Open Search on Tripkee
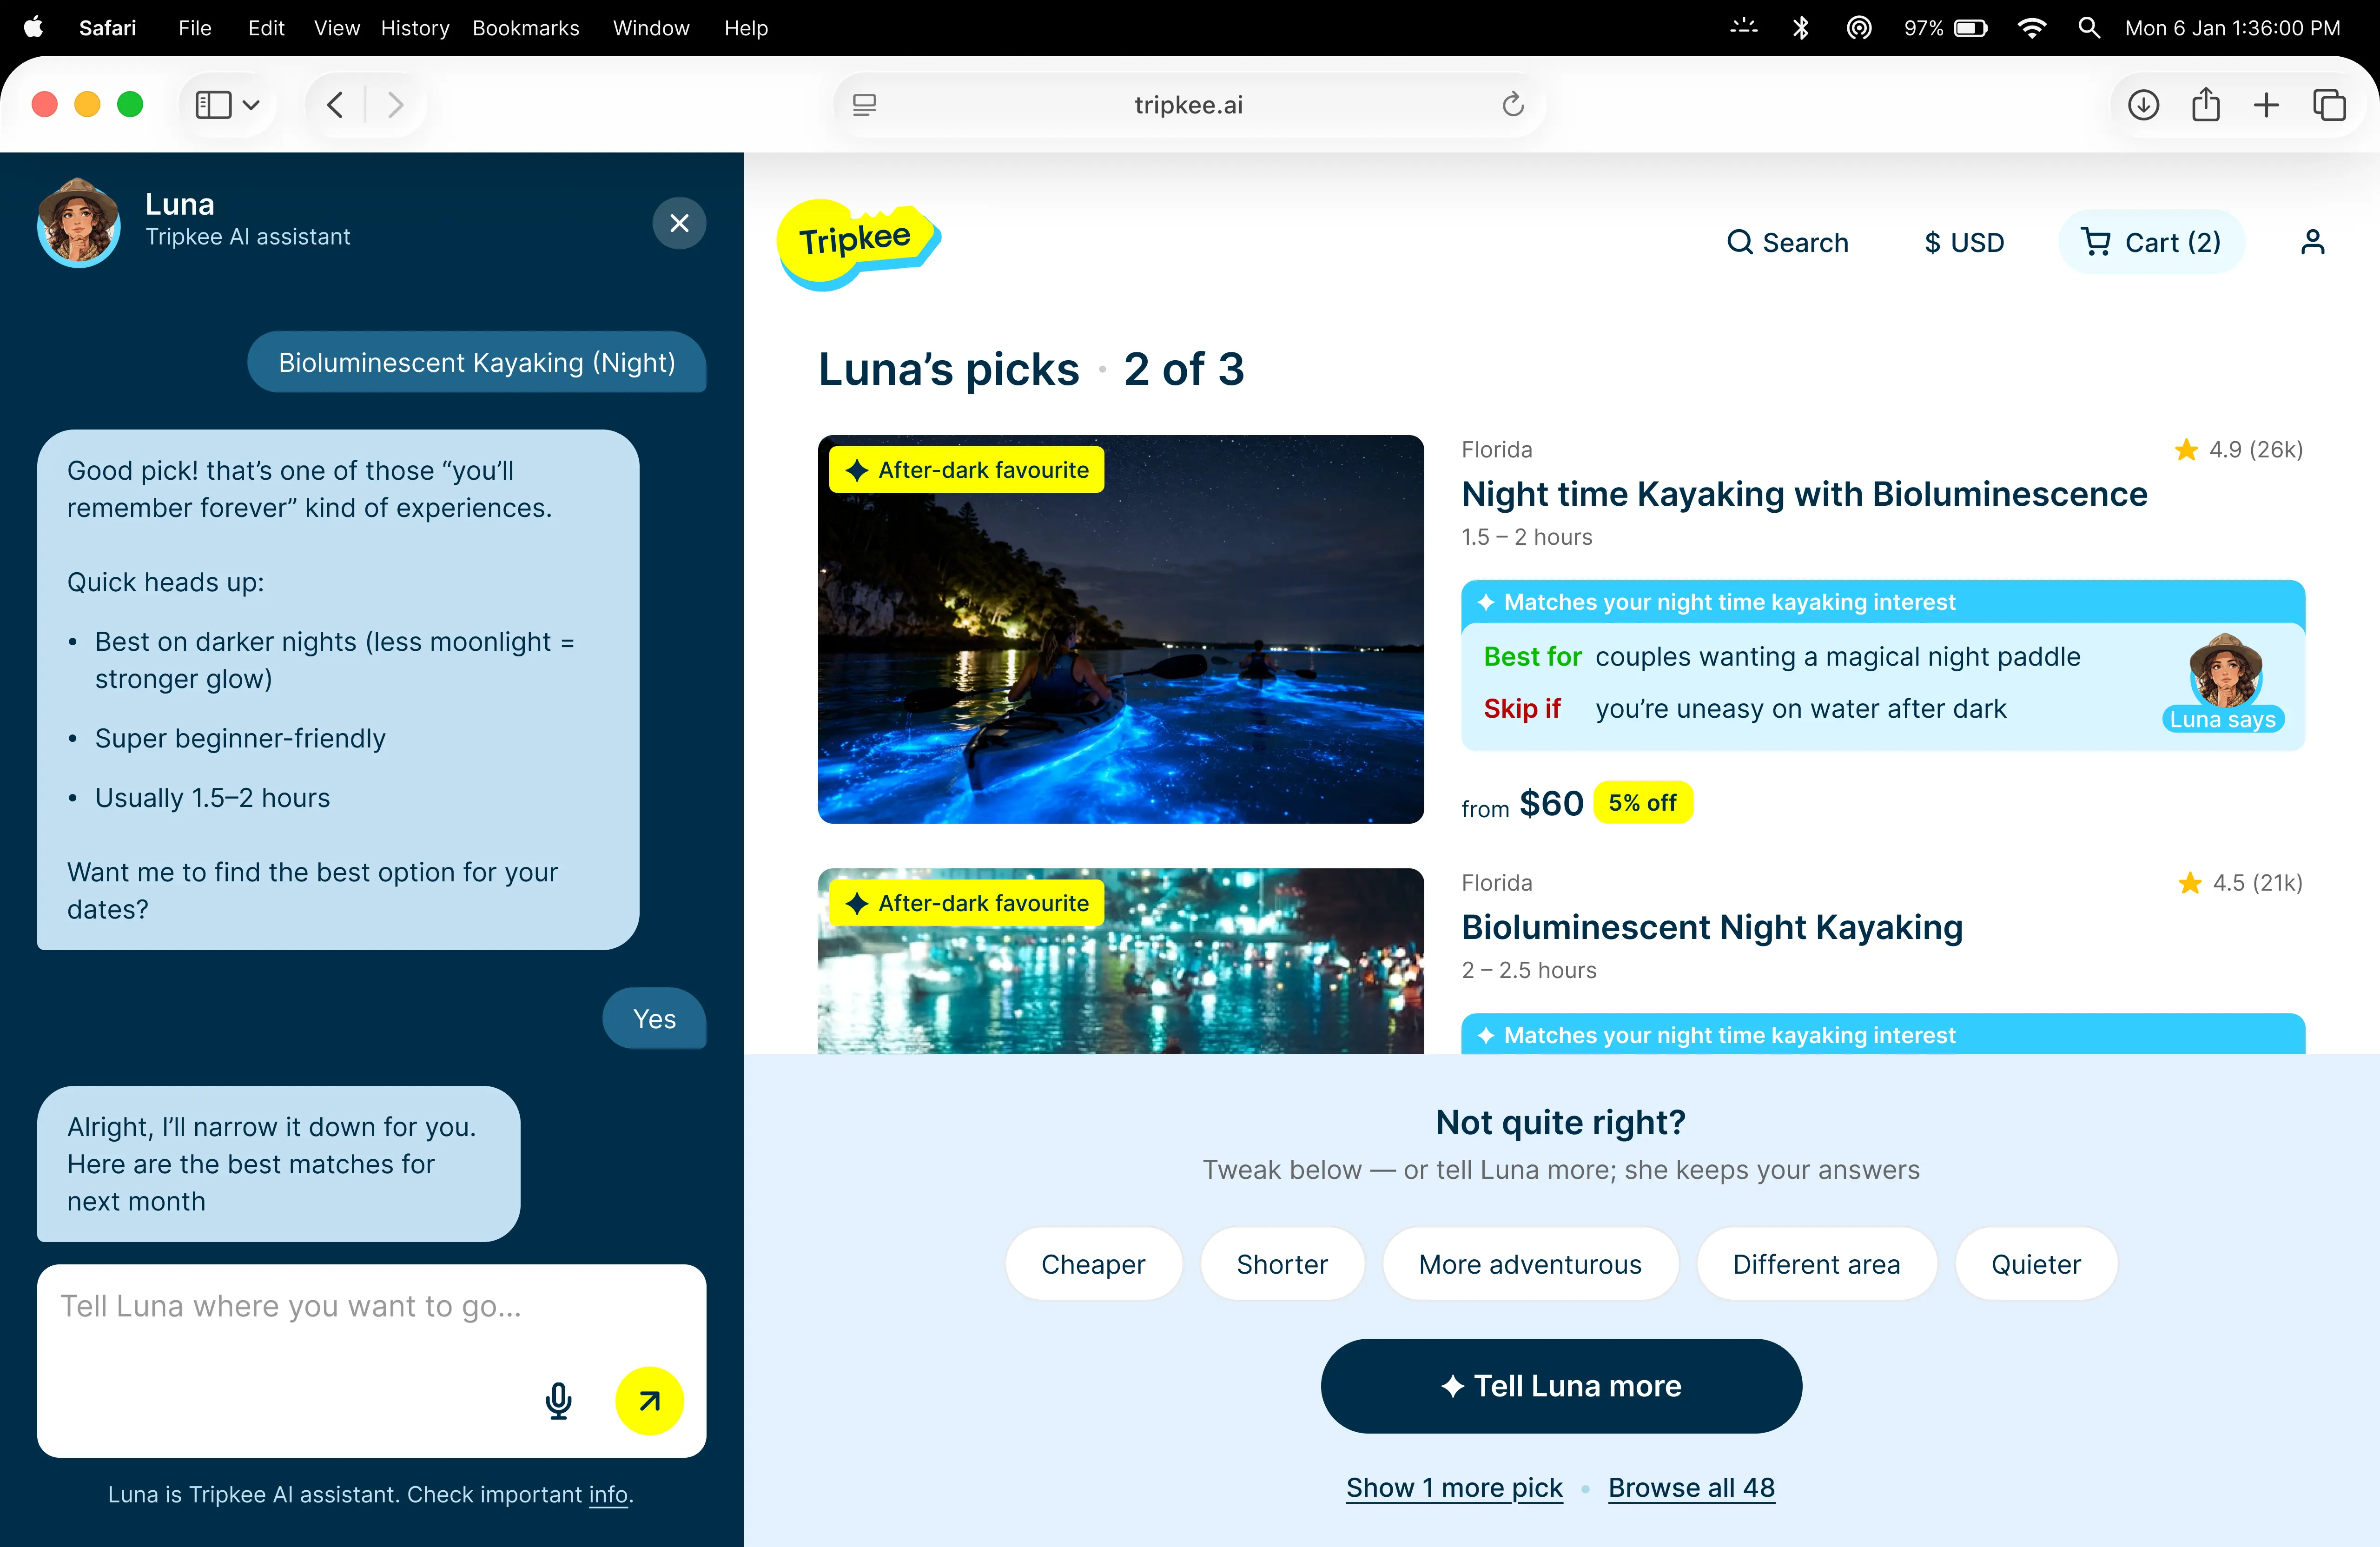2380x1547 pixels. point(1787,242)
